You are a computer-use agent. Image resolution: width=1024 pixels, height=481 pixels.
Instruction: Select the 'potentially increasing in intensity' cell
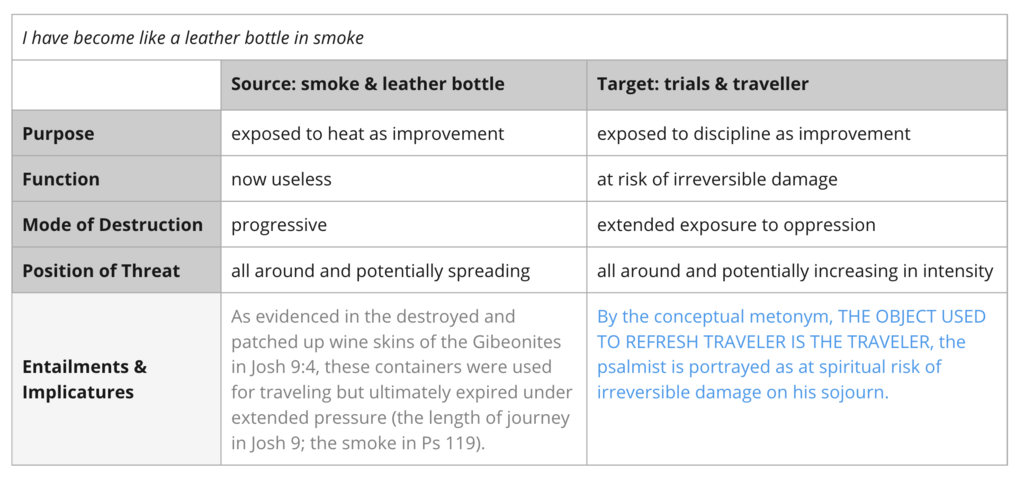[x=795, y=271]
